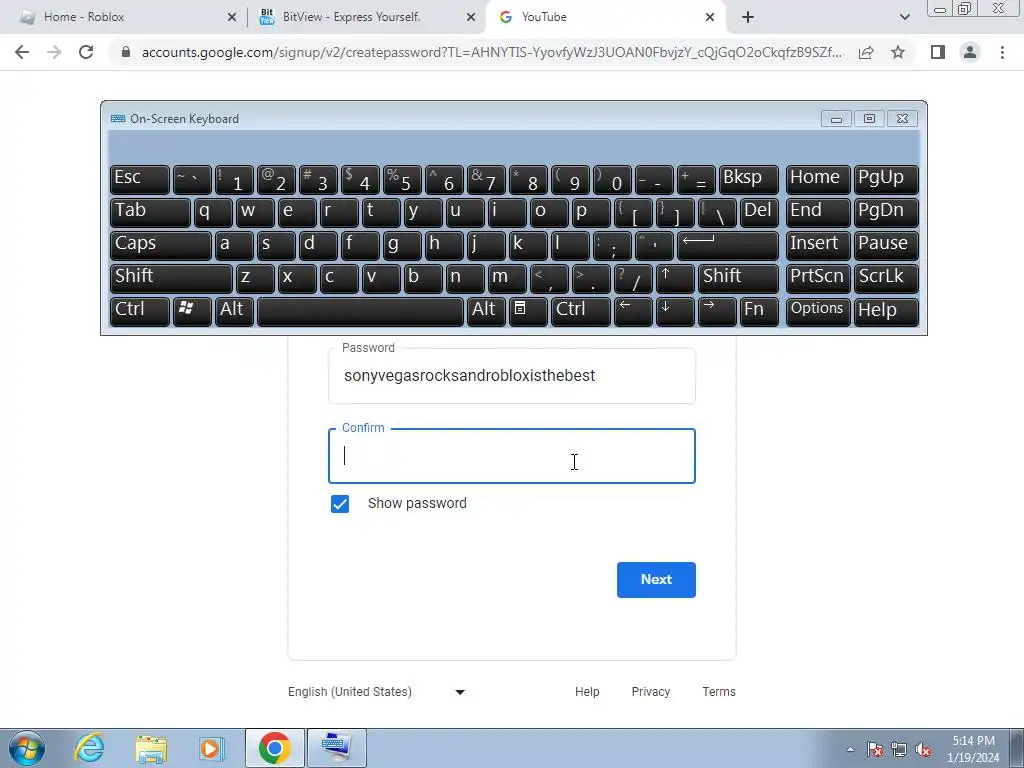Bookmark this page with the star icon
Viewport: 1024px width, 768px height.
coord(898,52)
